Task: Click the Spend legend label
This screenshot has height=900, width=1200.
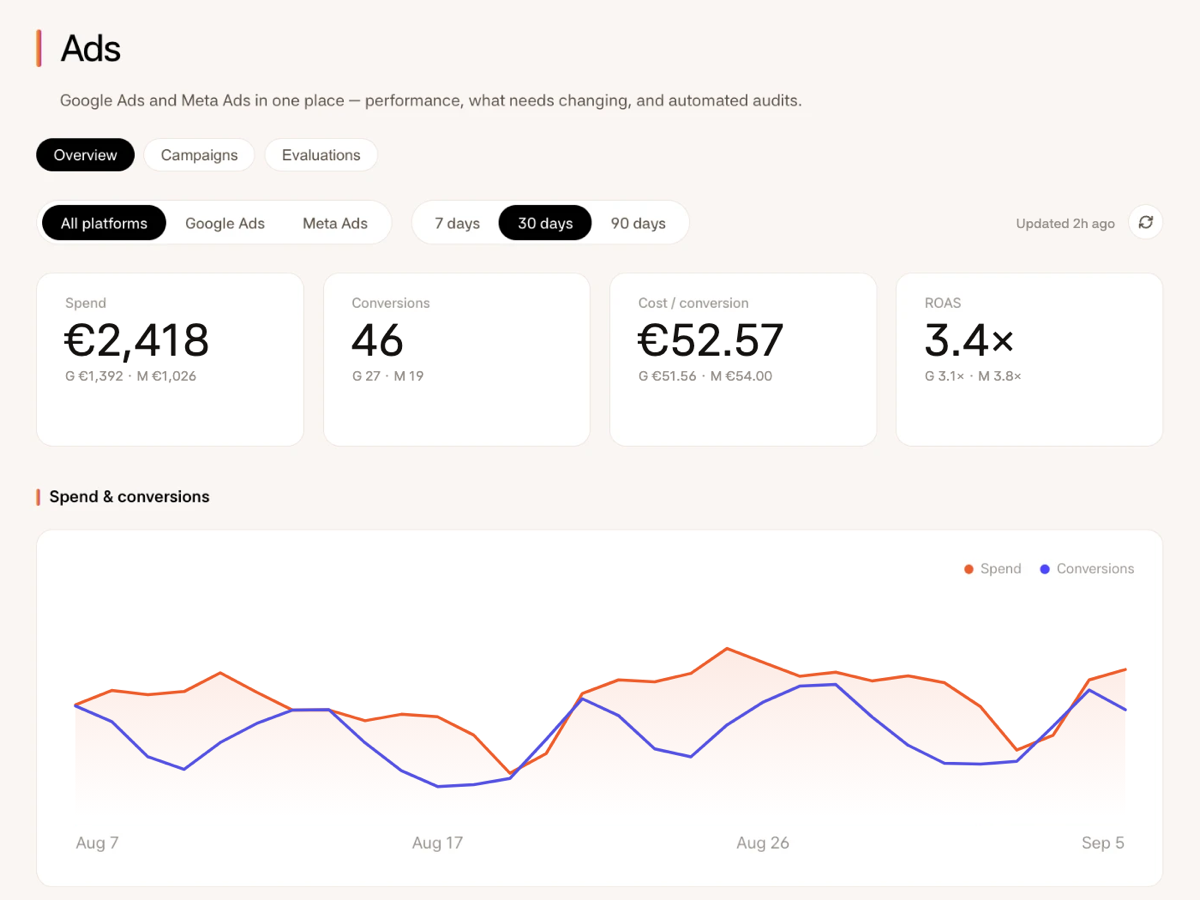Action: click(x=1001, y=568)
